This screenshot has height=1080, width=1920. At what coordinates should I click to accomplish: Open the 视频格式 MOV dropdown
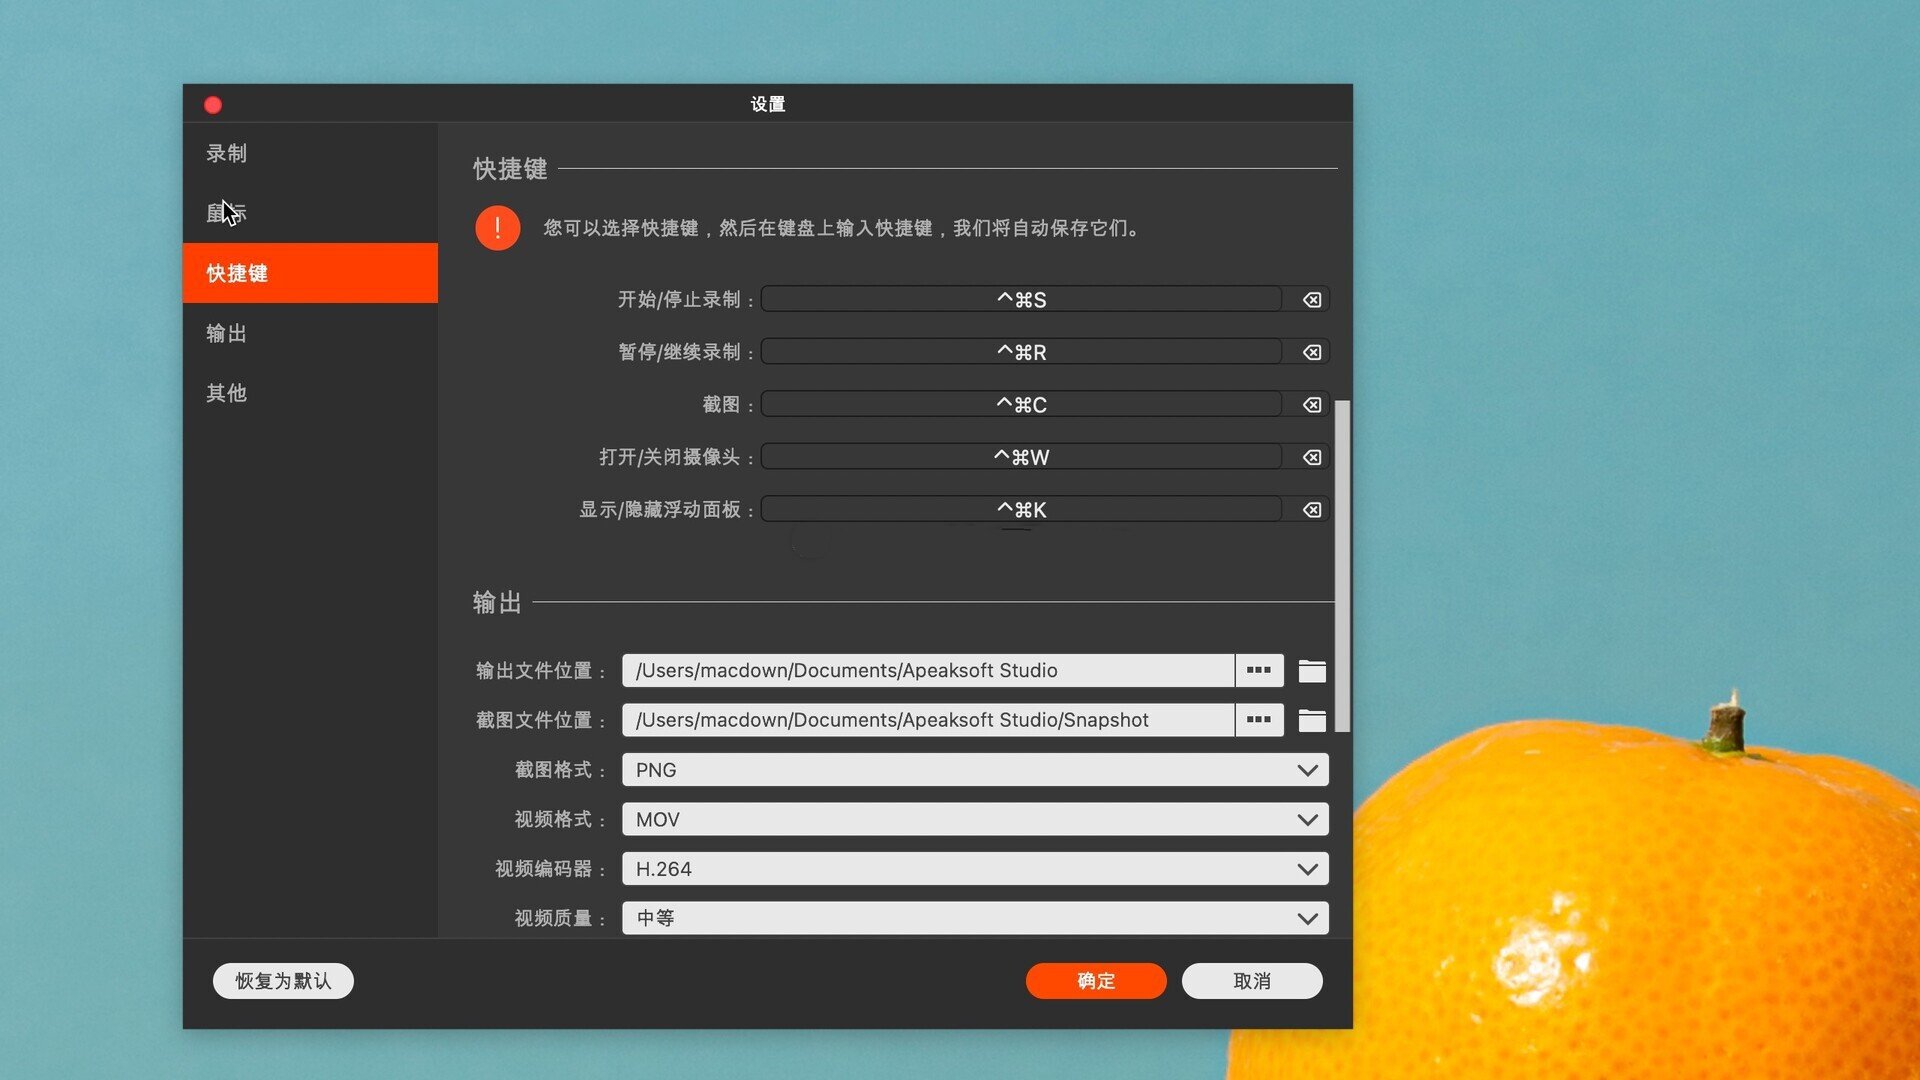point(975,819)
